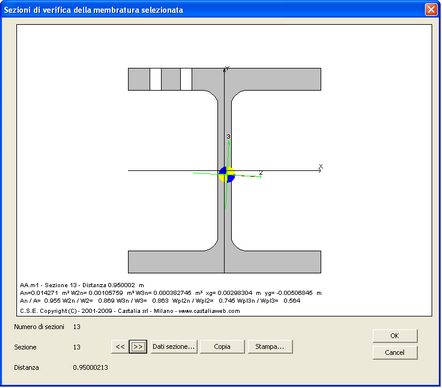Go to previous section with << button

coord(120,347)
